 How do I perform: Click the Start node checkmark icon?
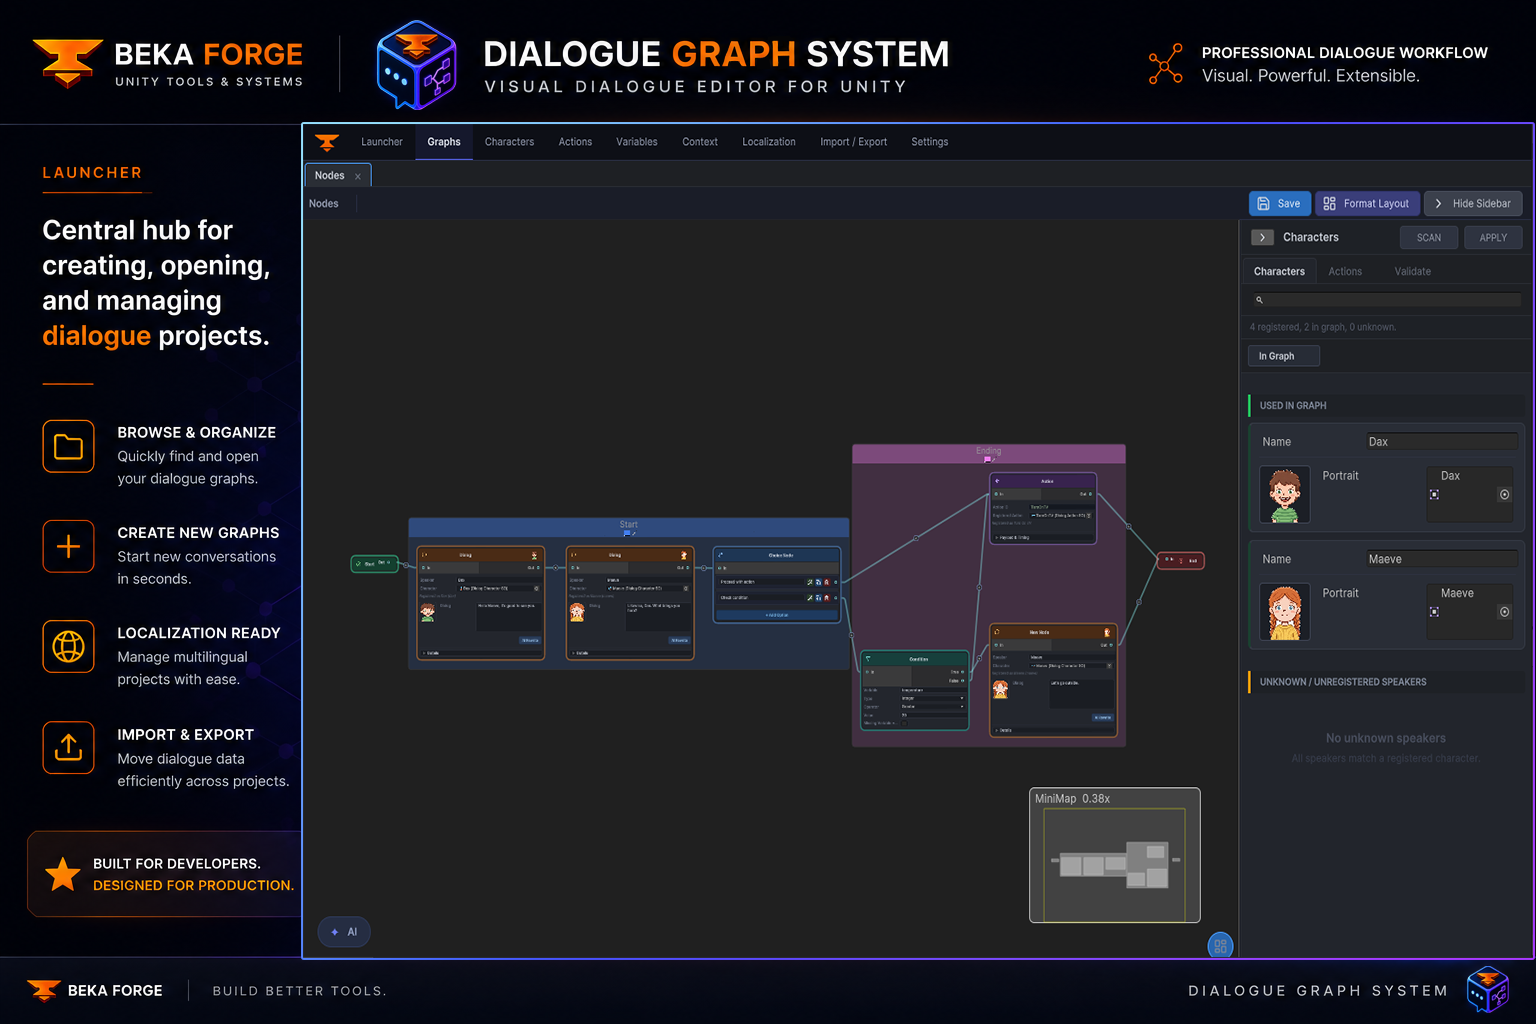coord(358,564)
